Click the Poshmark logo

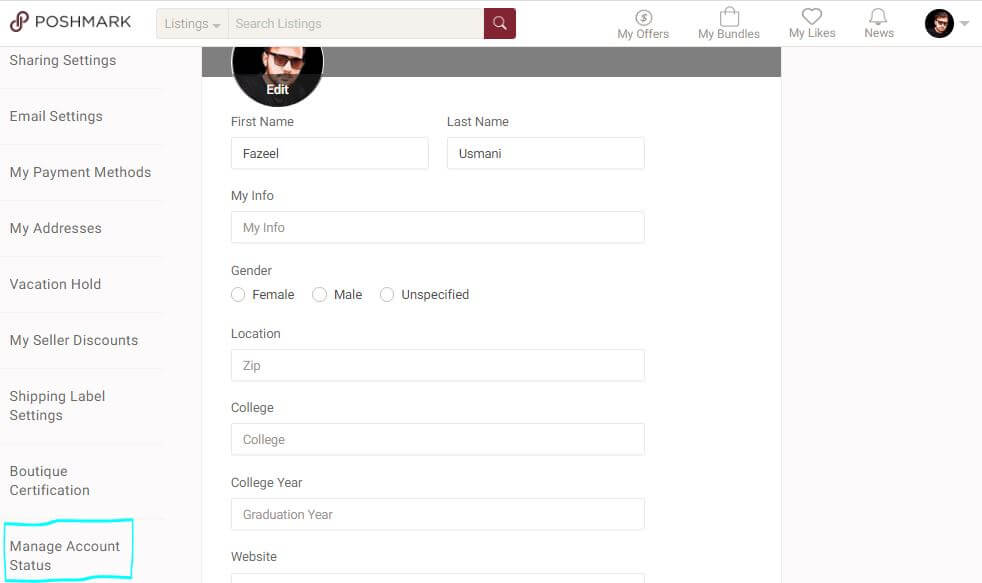(70, 22)
